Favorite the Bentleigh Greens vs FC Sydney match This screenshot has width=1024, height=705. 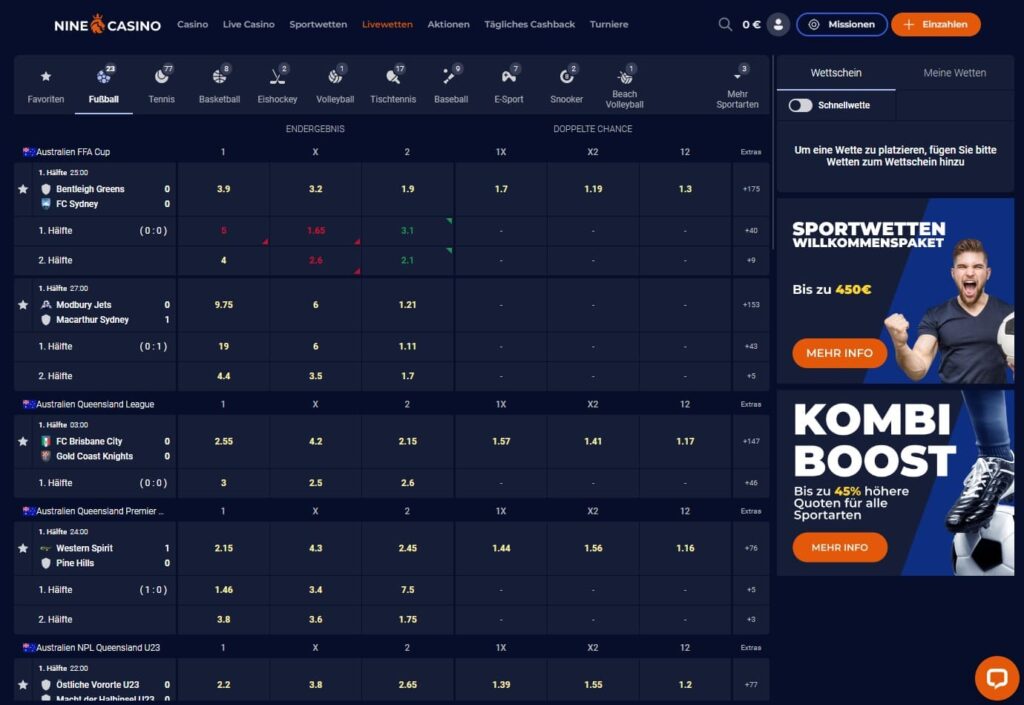coord(23,189)
